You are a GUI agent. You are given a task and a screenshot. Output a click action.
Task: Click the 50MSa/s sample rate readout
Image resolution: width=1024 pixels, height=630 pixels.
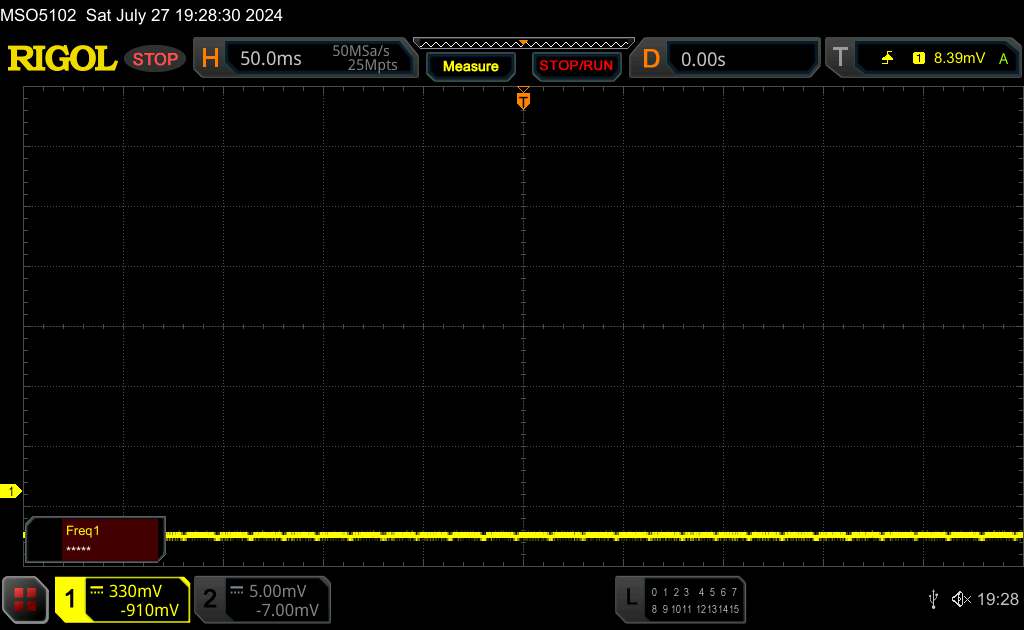[x=360, y=51]
